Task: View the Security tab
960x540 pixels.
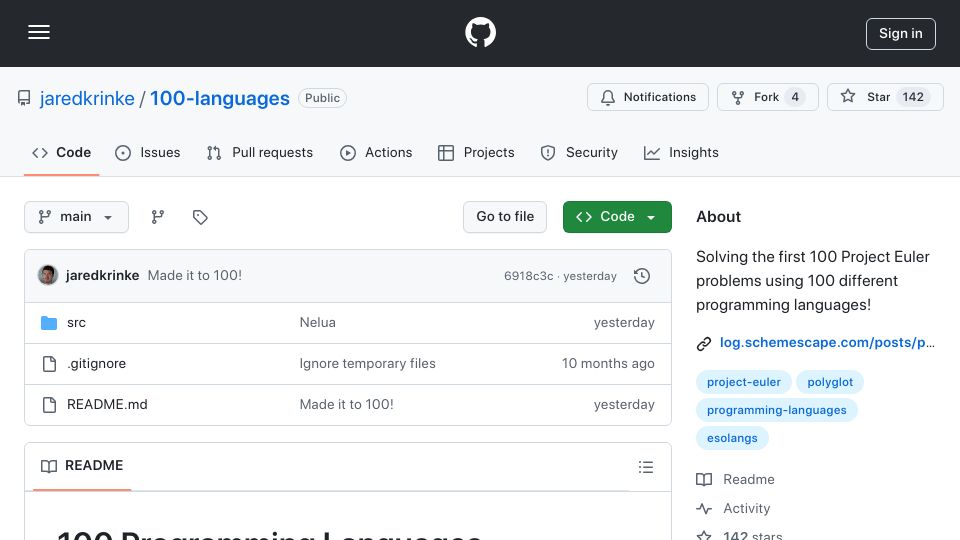Action: point(579,152)
